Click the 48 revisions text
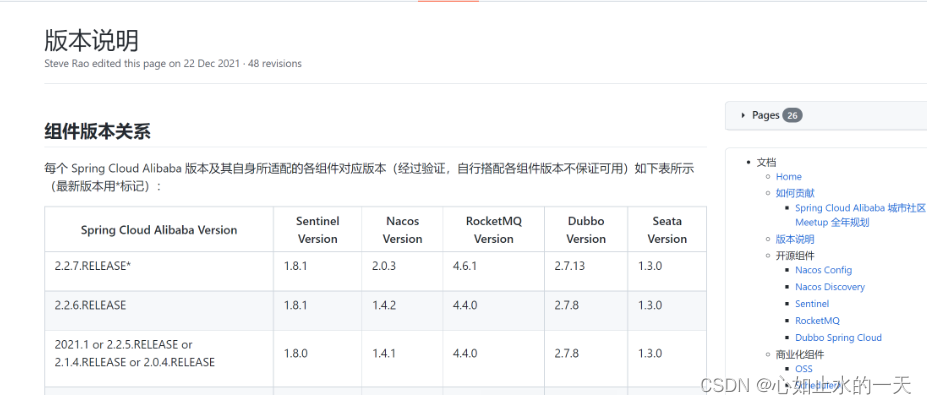 point(276,63)
